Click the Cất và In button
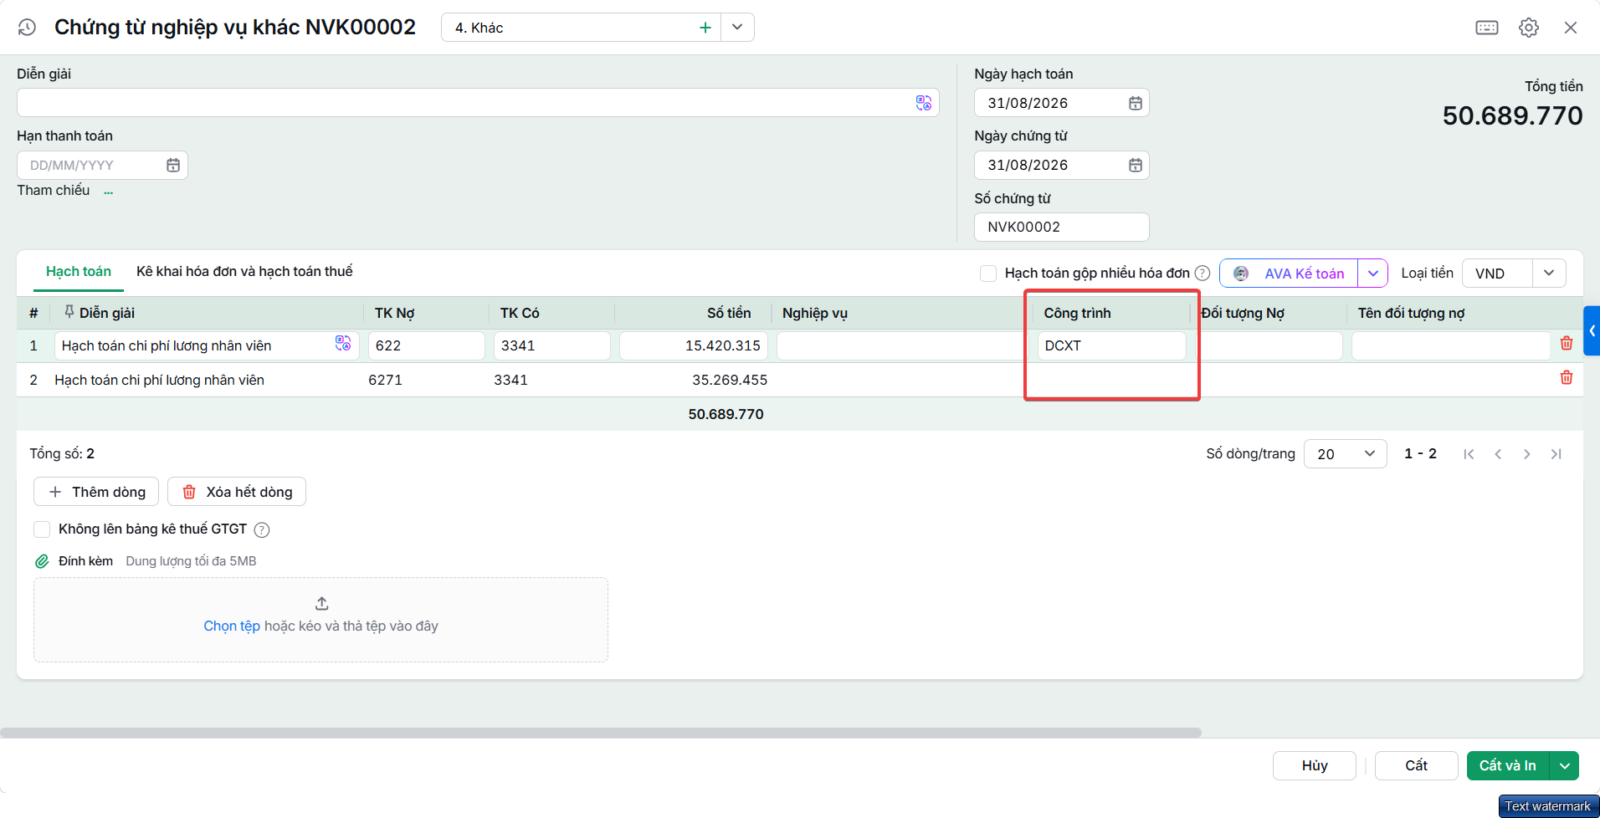The width and height of the screenshot is (1600, 818). coord(1508,766)
